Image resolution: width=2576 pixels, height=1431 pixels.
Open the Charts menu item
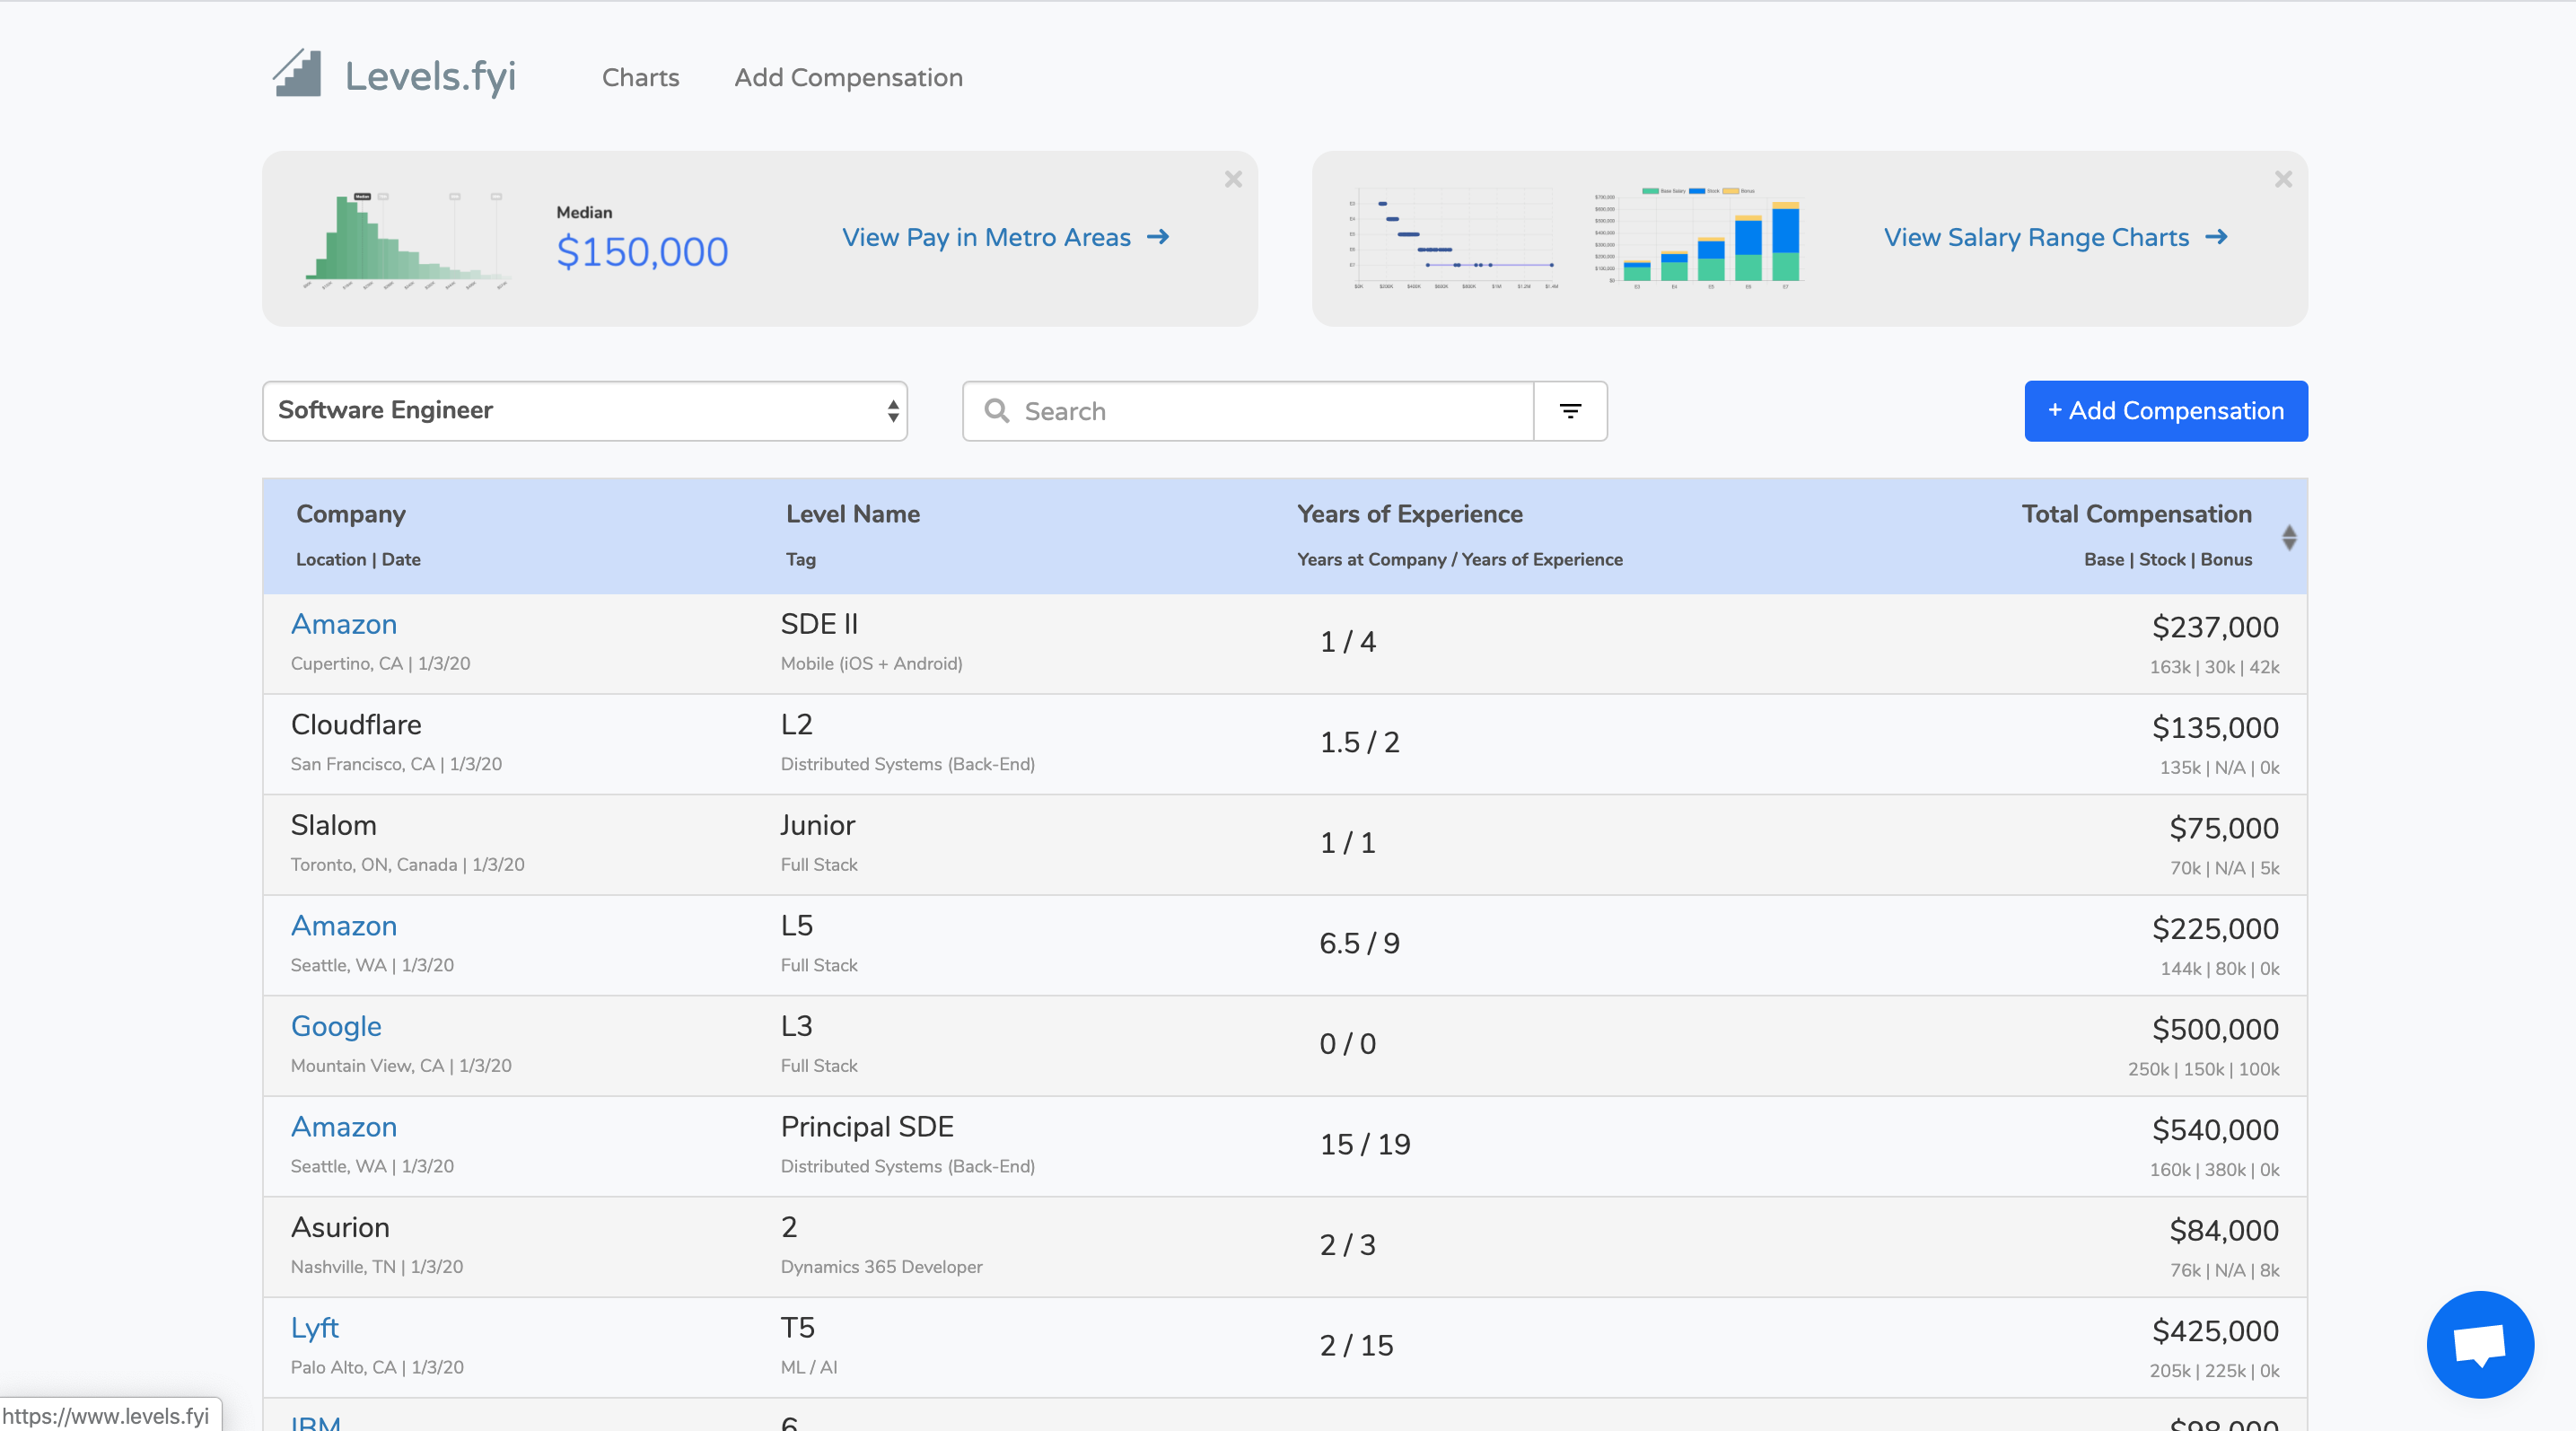point(640,77)
